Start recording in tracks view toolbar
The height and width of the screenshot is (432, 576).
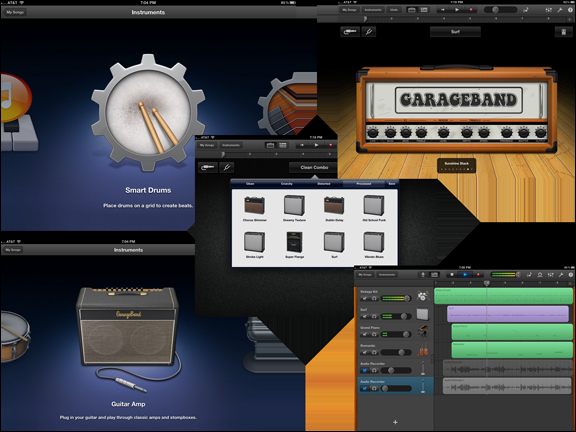point(478,274)
